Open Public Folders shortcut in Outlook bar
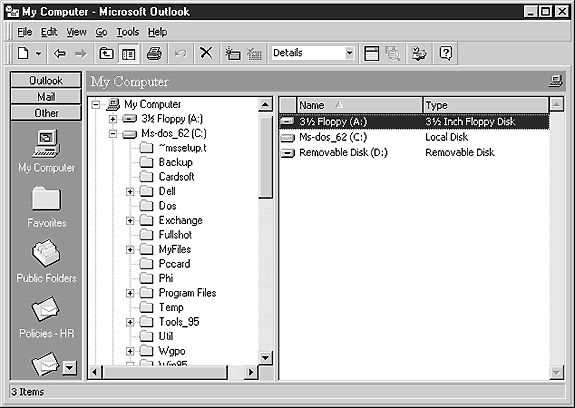Image resolution: width=575 pixels, height=408 pixels. click(x=46, y=261)
